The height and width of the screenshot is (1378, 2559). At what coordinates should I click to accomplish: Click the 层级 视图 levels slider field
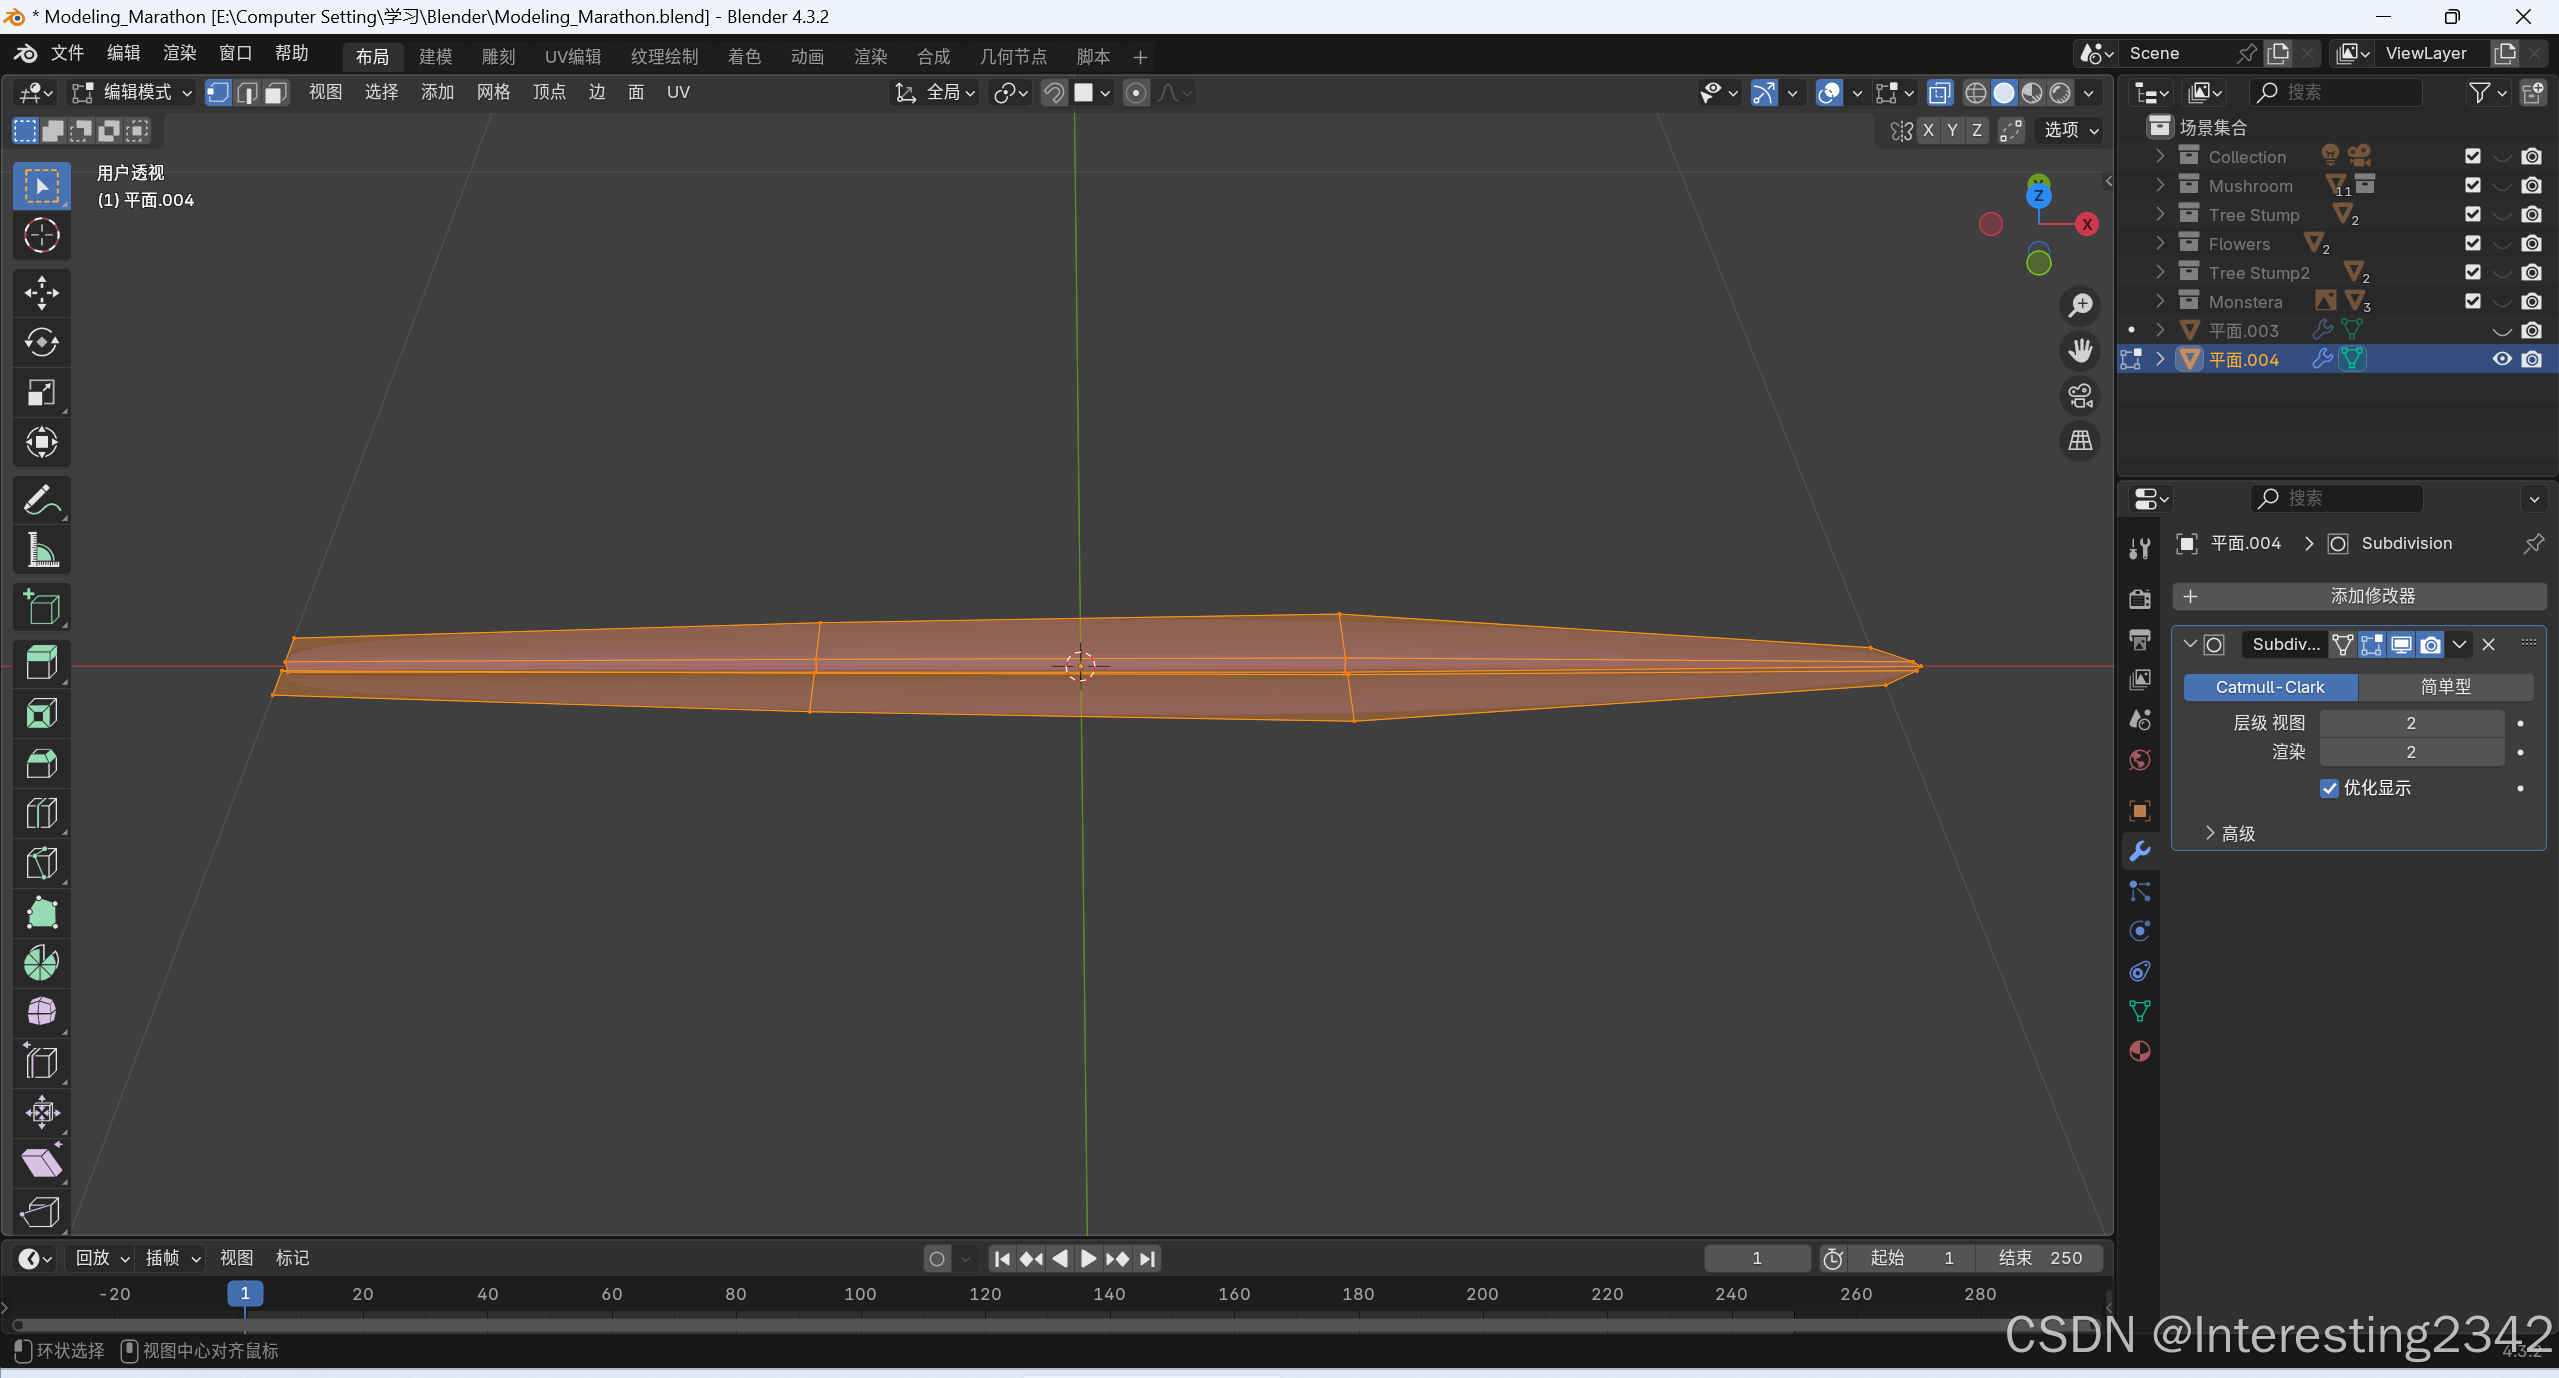click(x=2410, y=723)
